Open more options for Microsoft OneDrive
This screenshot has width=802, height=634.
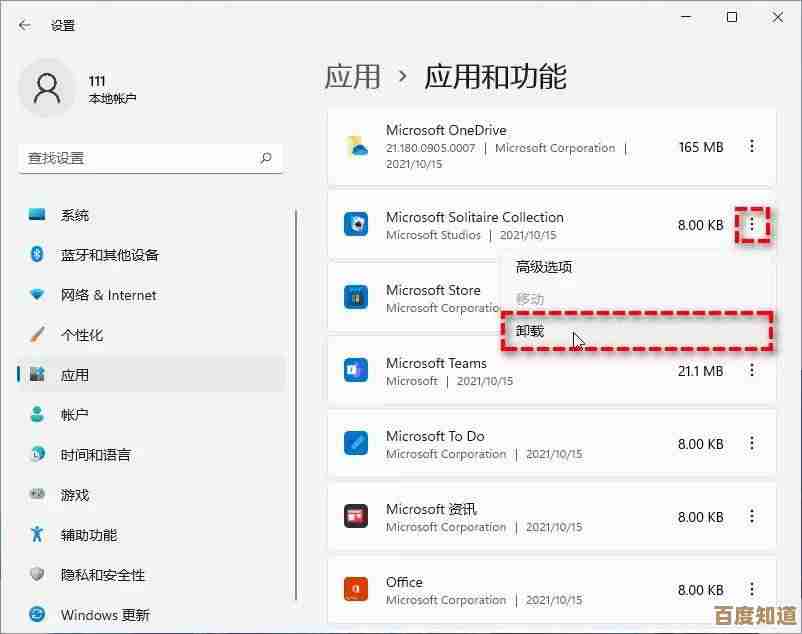[x=752, y=147]
